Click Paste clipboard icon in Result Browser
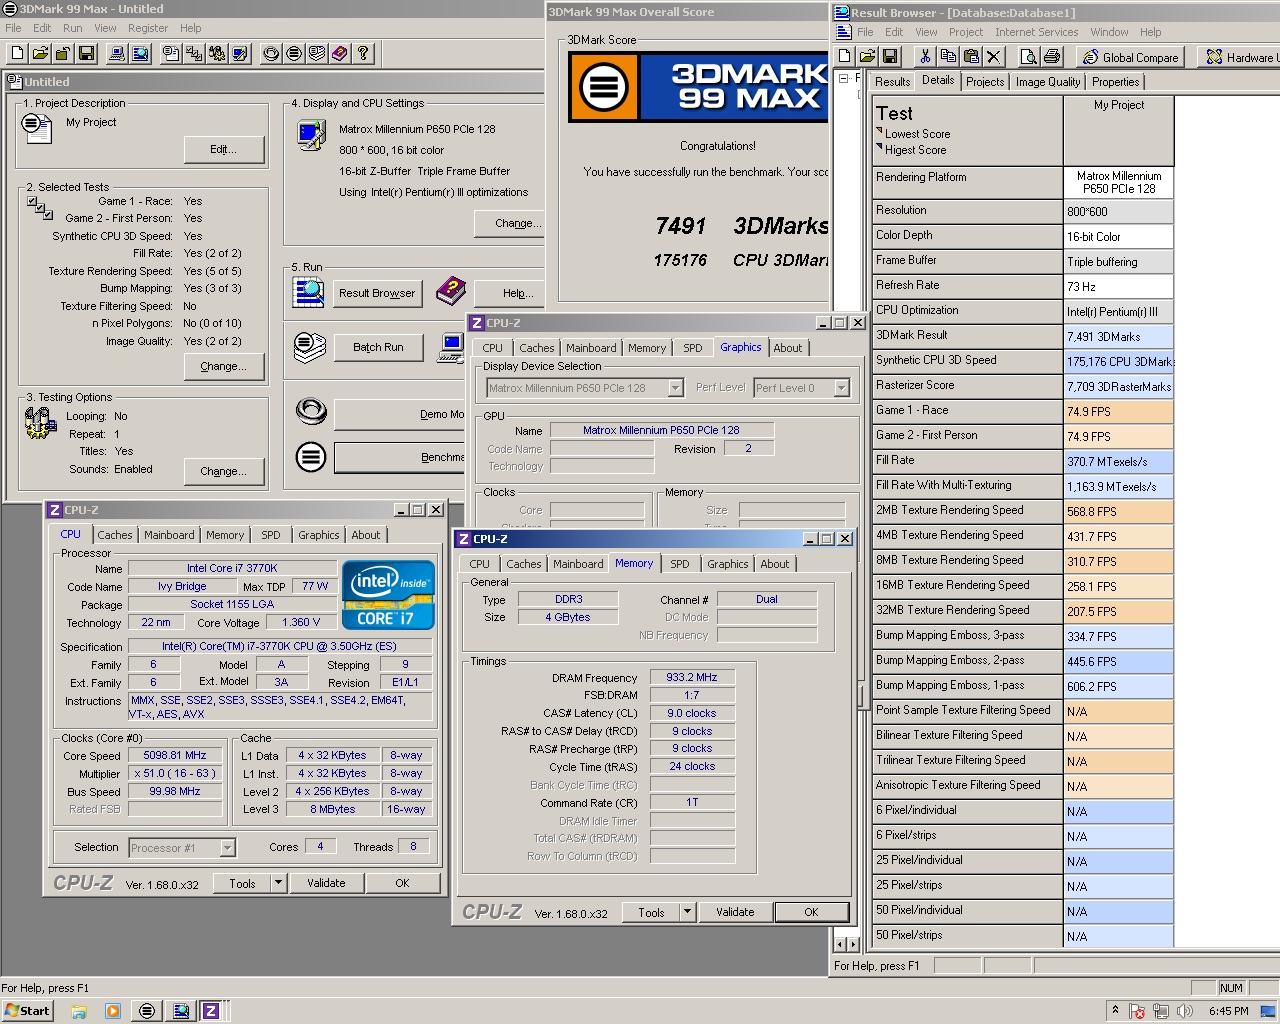 (971, 57)
